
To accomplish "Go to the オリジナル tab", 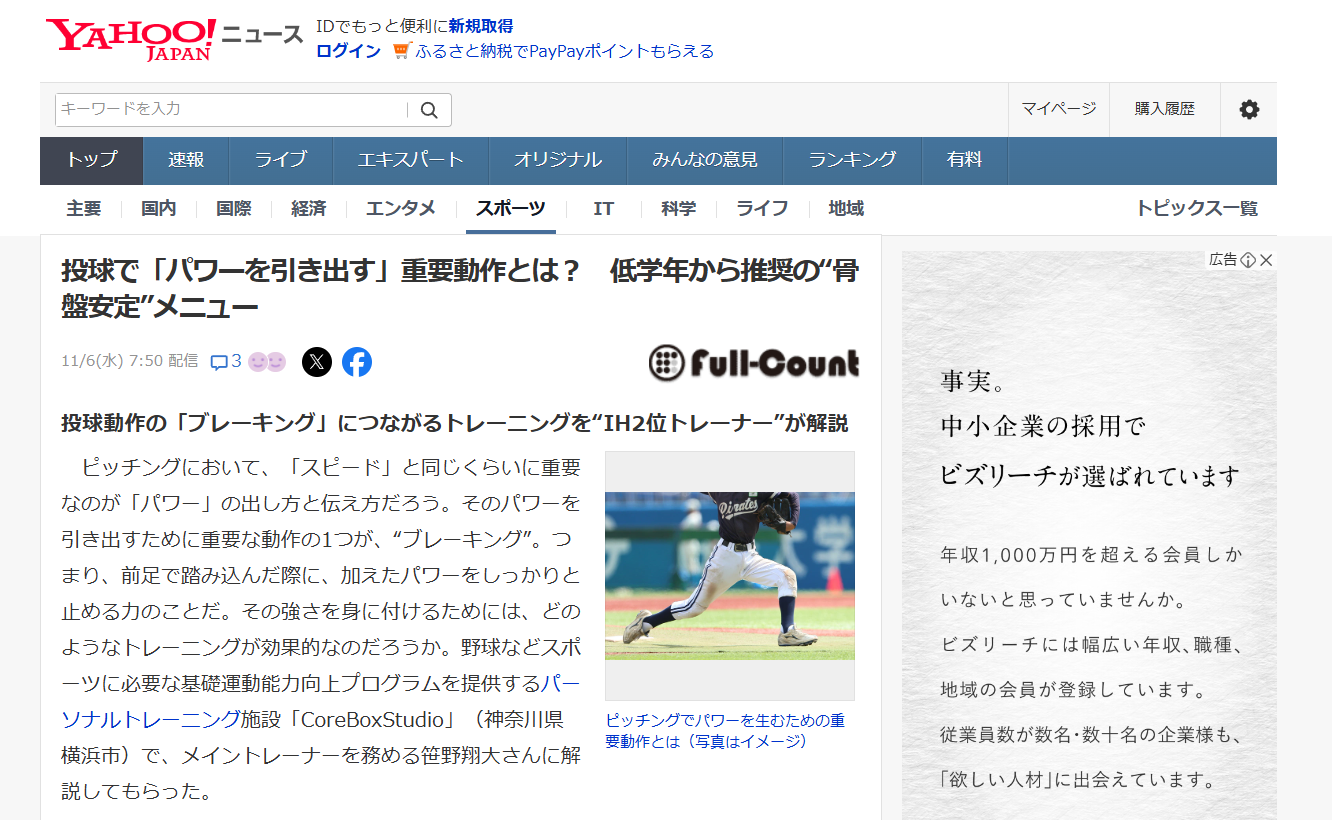I will click(x=557, y=160).
